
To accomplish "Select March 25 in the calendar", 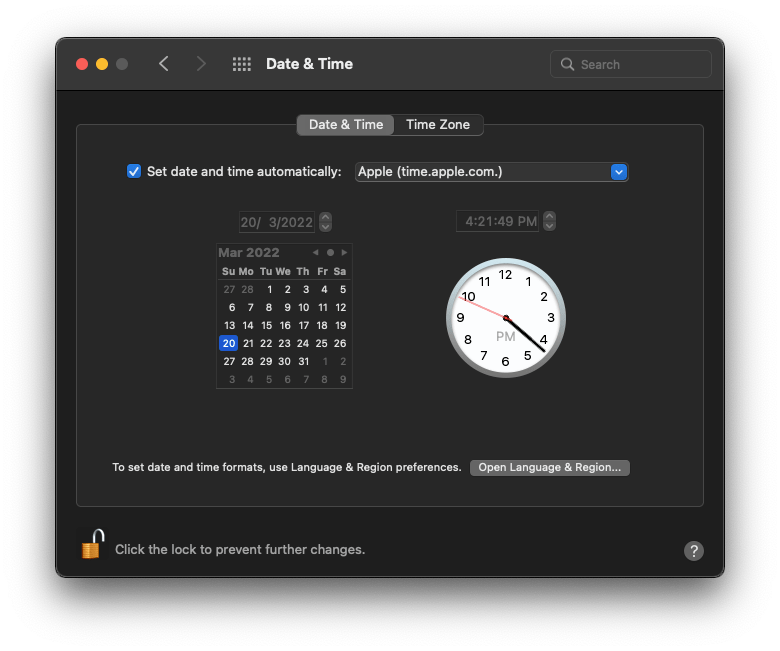I will 322,343.
